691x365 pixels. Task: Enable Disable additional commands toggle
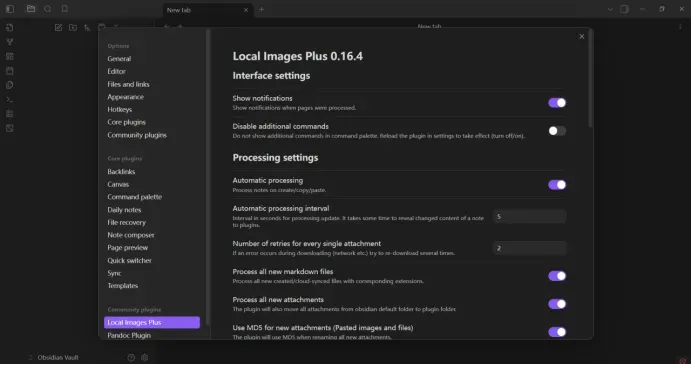(557, 131)
